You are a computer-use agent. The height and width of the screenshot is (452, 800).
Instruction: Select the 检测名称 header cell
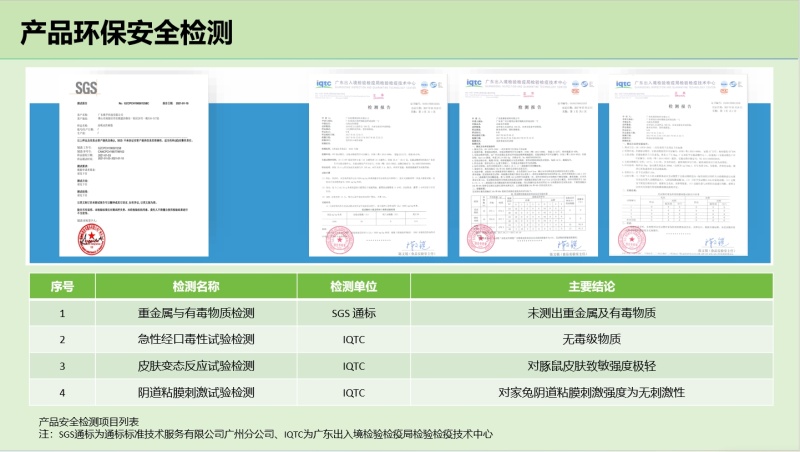196,286
